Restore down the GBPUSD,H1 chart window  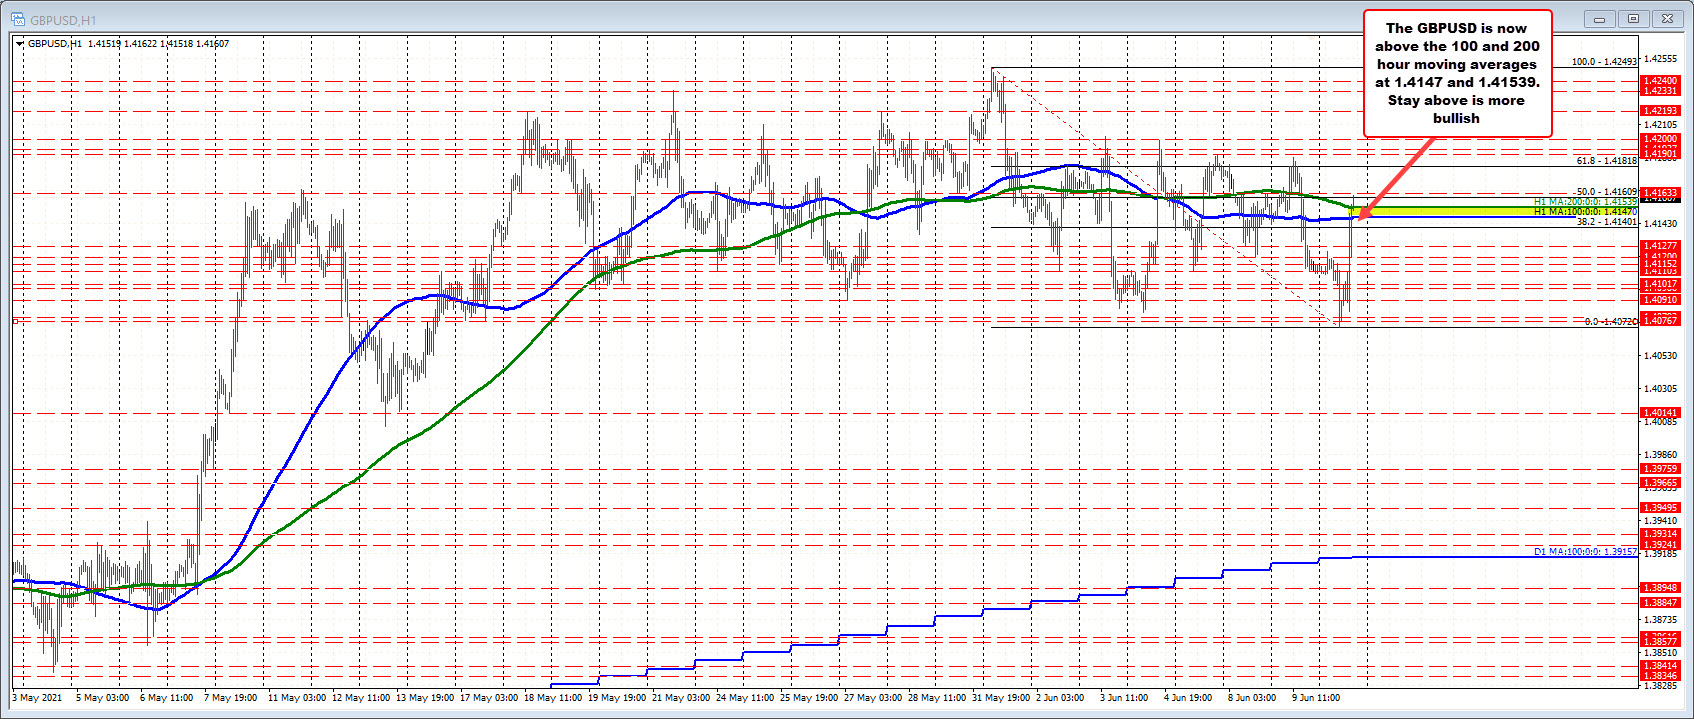tap(1633, 19)
